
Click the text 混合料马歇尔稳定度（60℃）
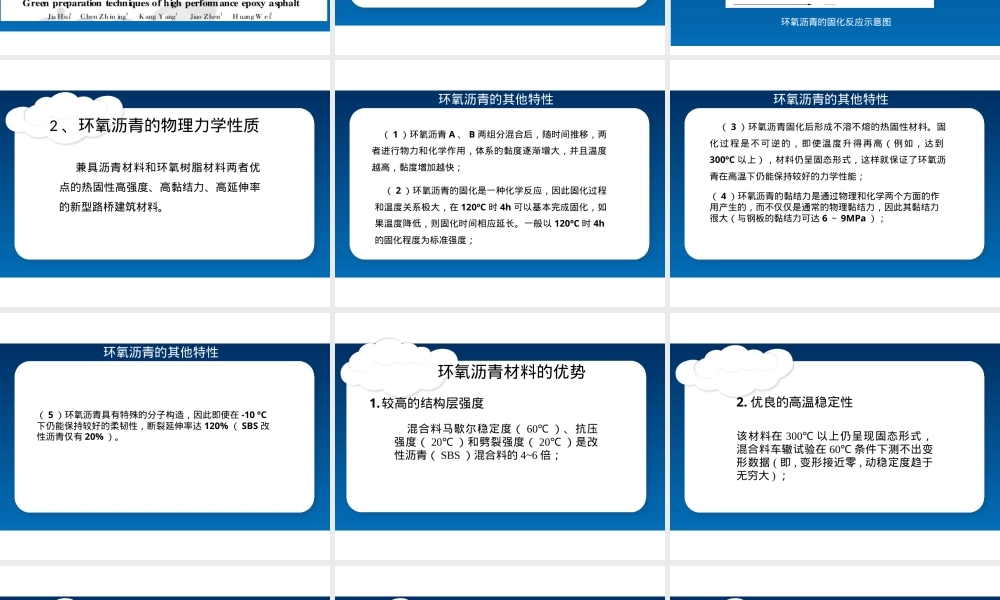coord(484,429)
